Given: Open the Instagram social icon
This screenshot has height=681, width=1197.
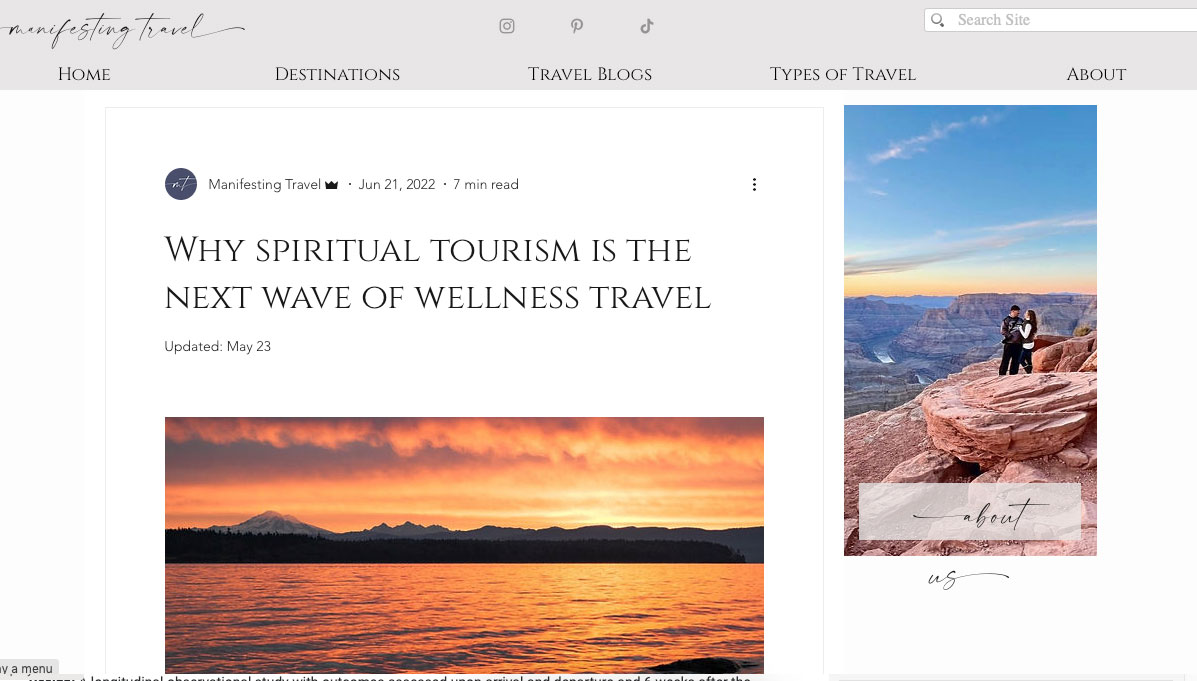Looking at the screenshot, I should click(507, 26).
